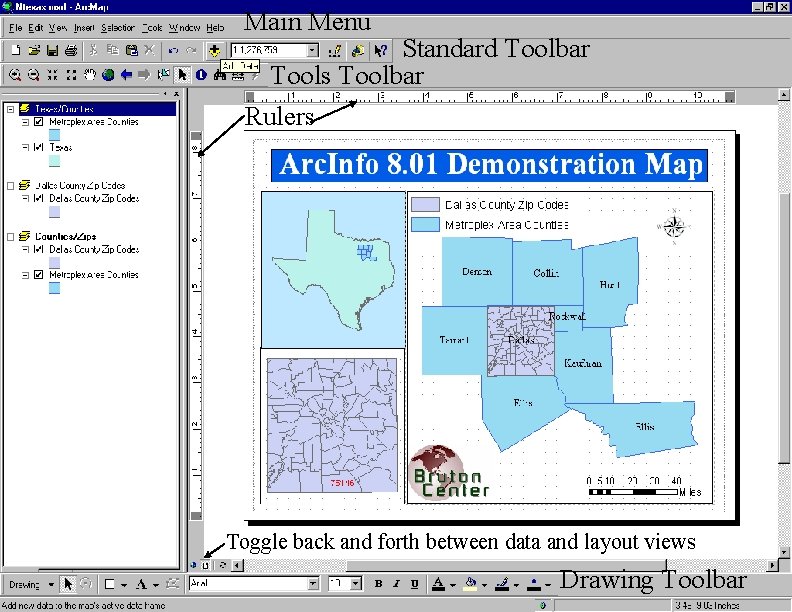Click the Cut scissors icon
Image resolution: width=792 pixels, height=612 pixels.
point(93,50)
